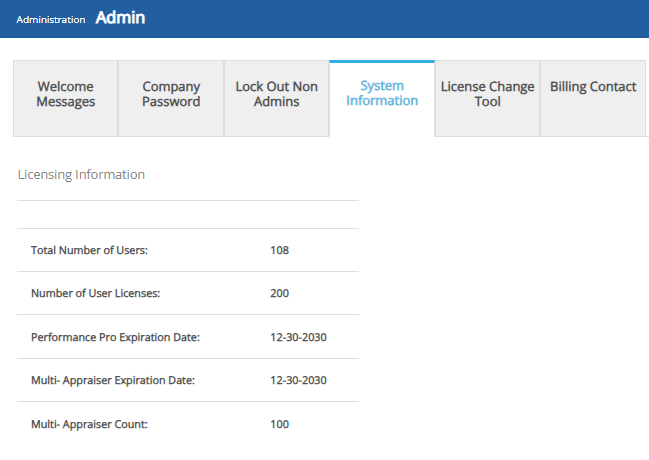Click the Administration breadcrumb in header

click(x=51, y=20)
